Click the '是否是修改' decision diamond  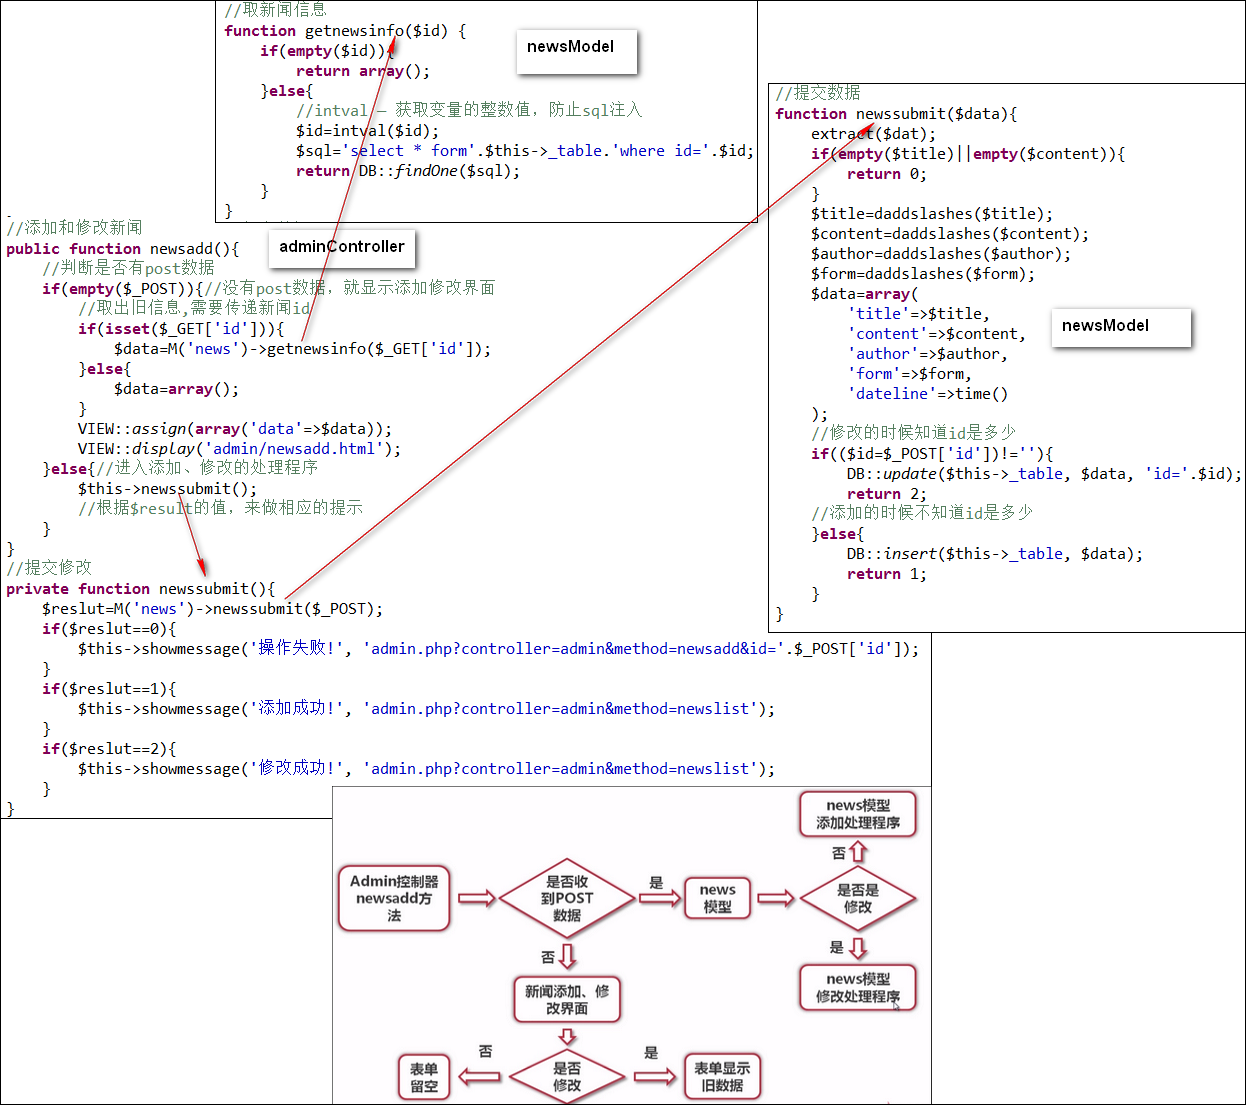tap(858, 898)
